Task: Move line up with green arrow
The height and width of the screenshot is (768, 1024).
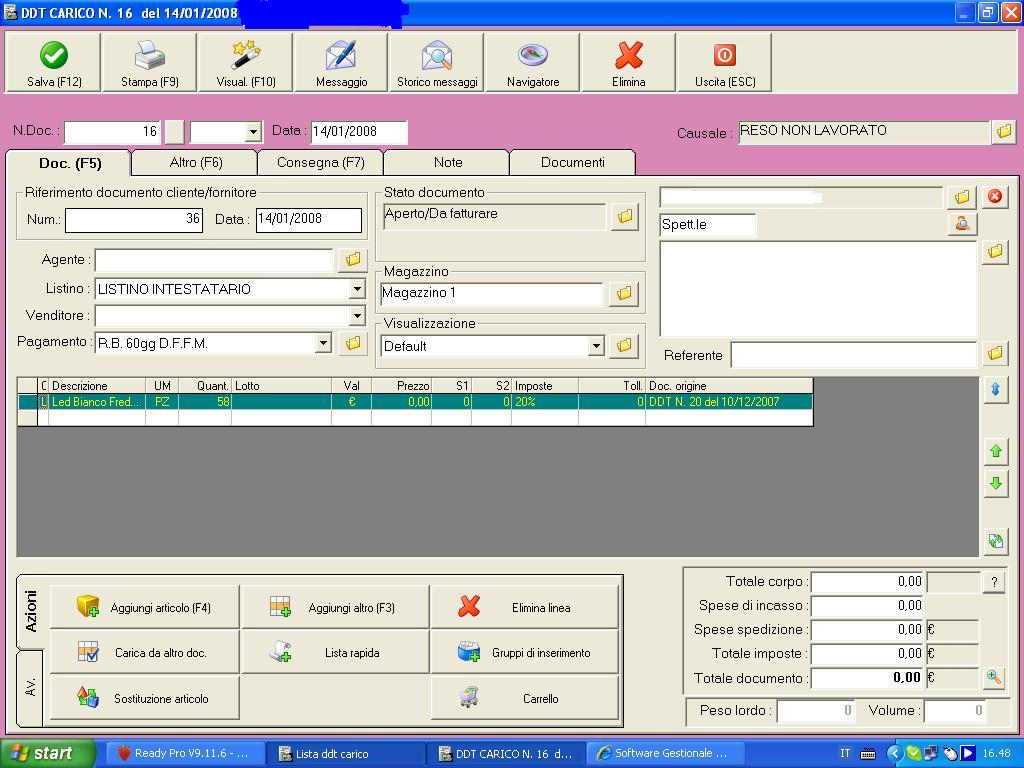Action: (x=995, y=451)
